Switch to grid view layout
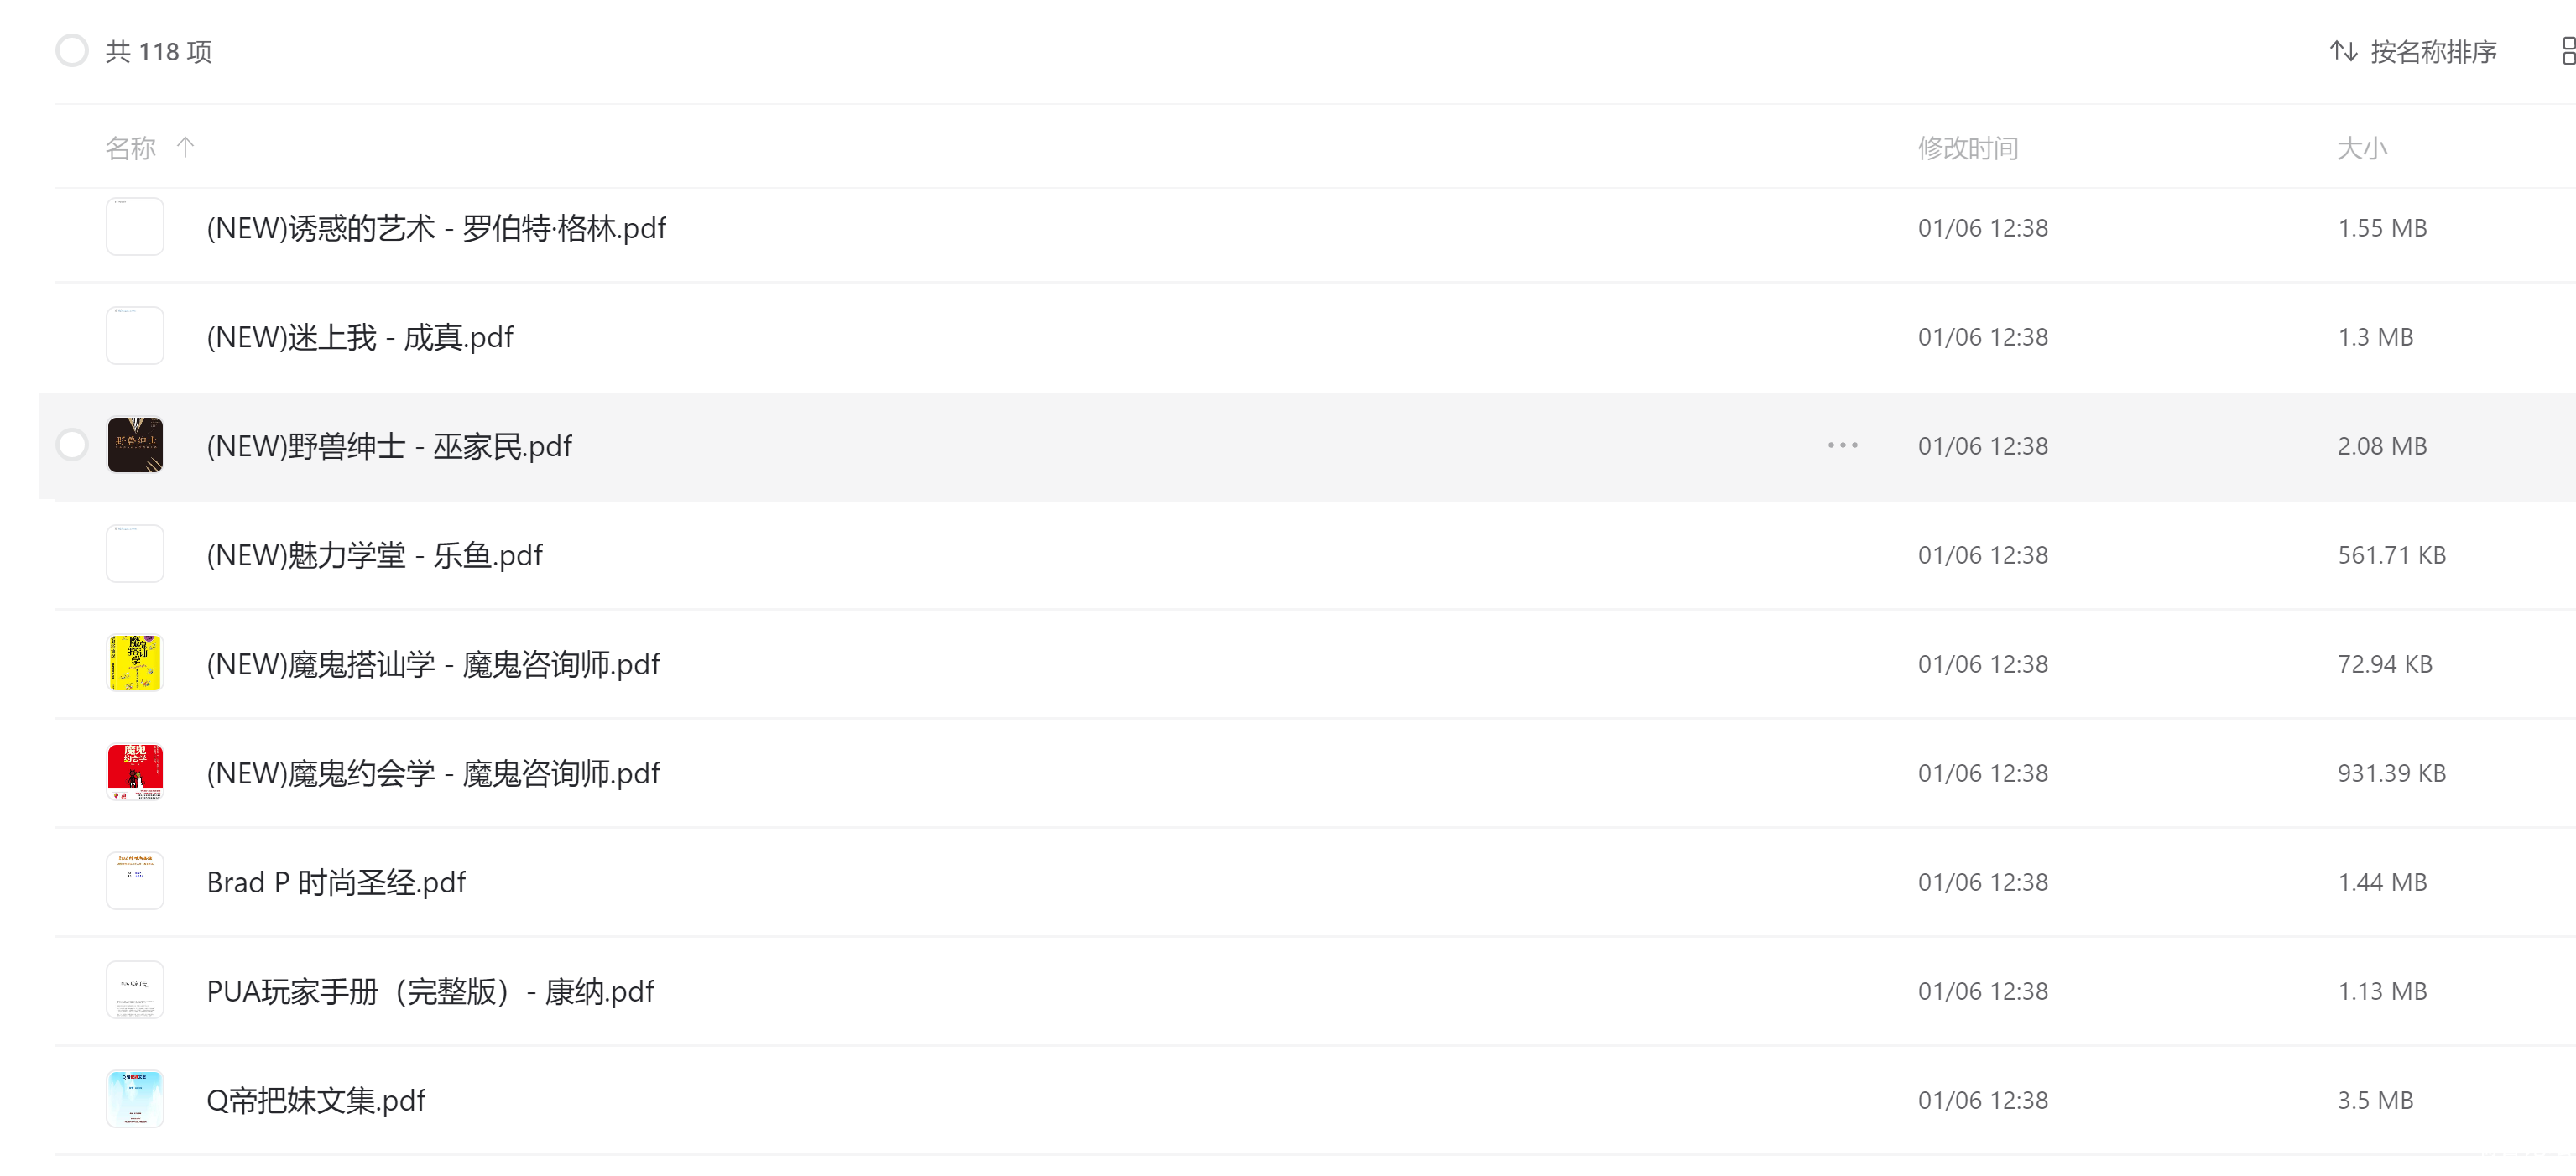Viewport: 2576px width, 1176px height. pos(2566,51)
